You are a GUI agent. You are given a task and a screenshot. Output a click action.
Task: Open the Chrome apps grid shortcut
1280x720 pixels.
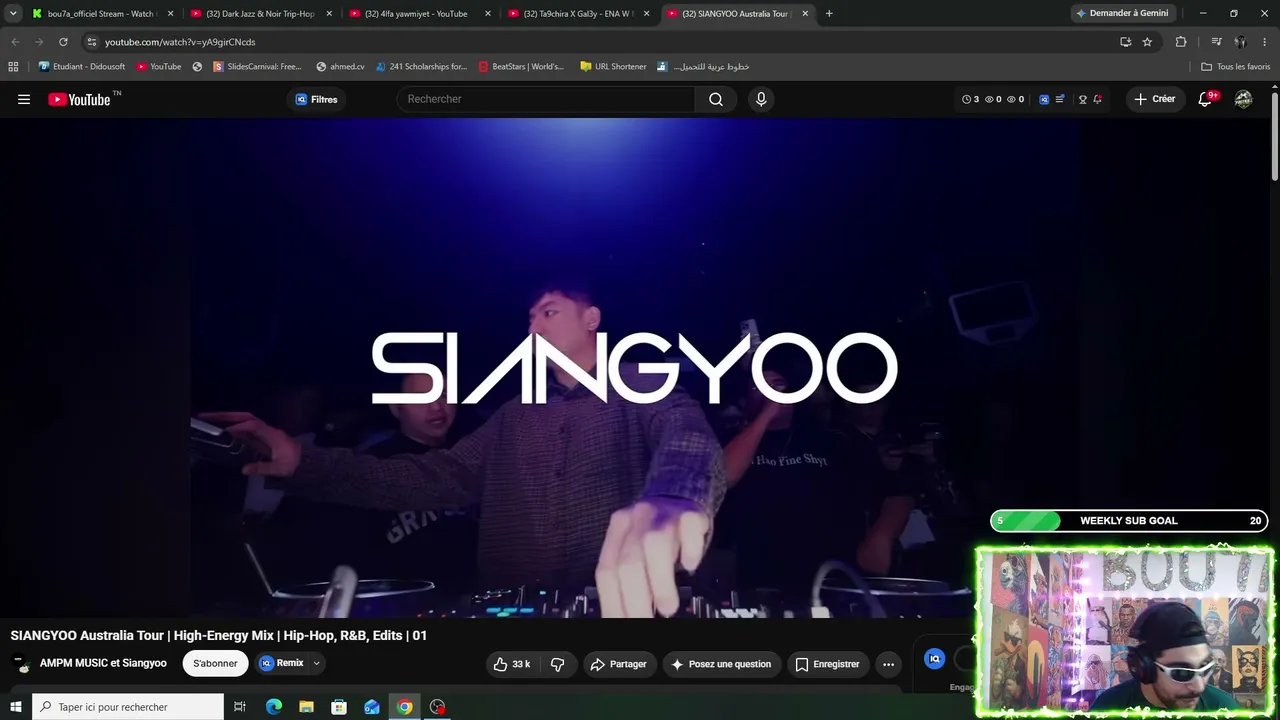click(x=13, y=67)
